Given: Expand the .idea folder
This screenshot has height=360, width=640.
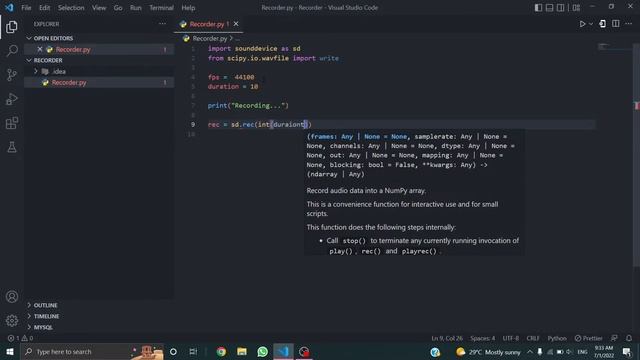Looking at the screenshot, I should [58, 71].
